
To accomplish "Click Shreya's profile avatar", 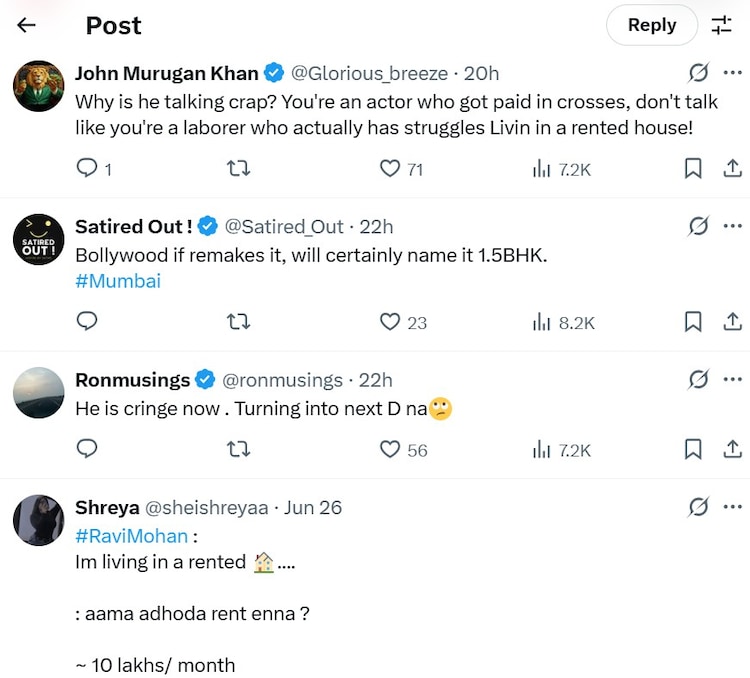I will (x=39, y=520).
